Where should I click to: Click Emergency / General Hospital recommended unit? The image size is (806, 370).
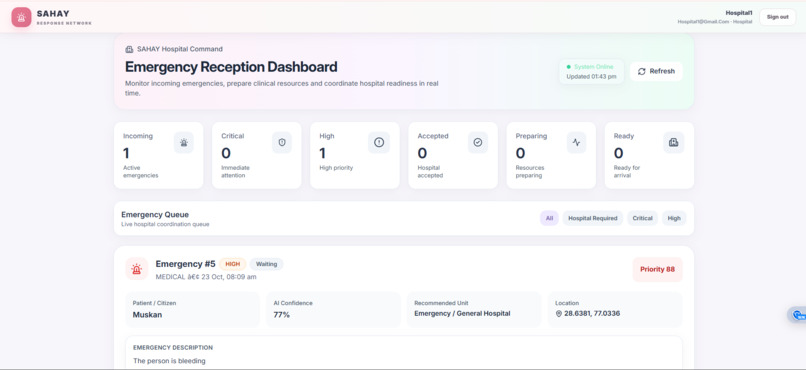pyautogui.click(x=462, y=313)
